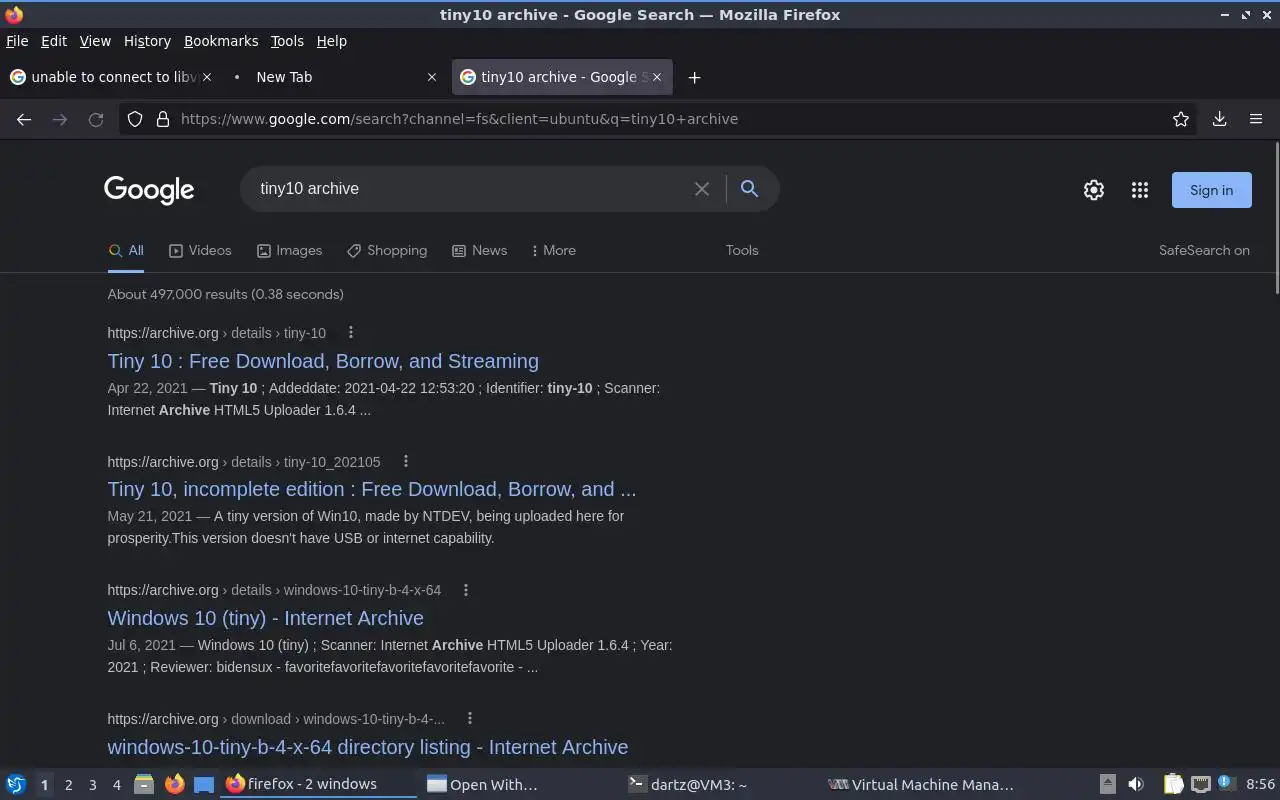Submit search with the magnifier icon
The image size is (1280, 800).
click(x=749, y=188)
